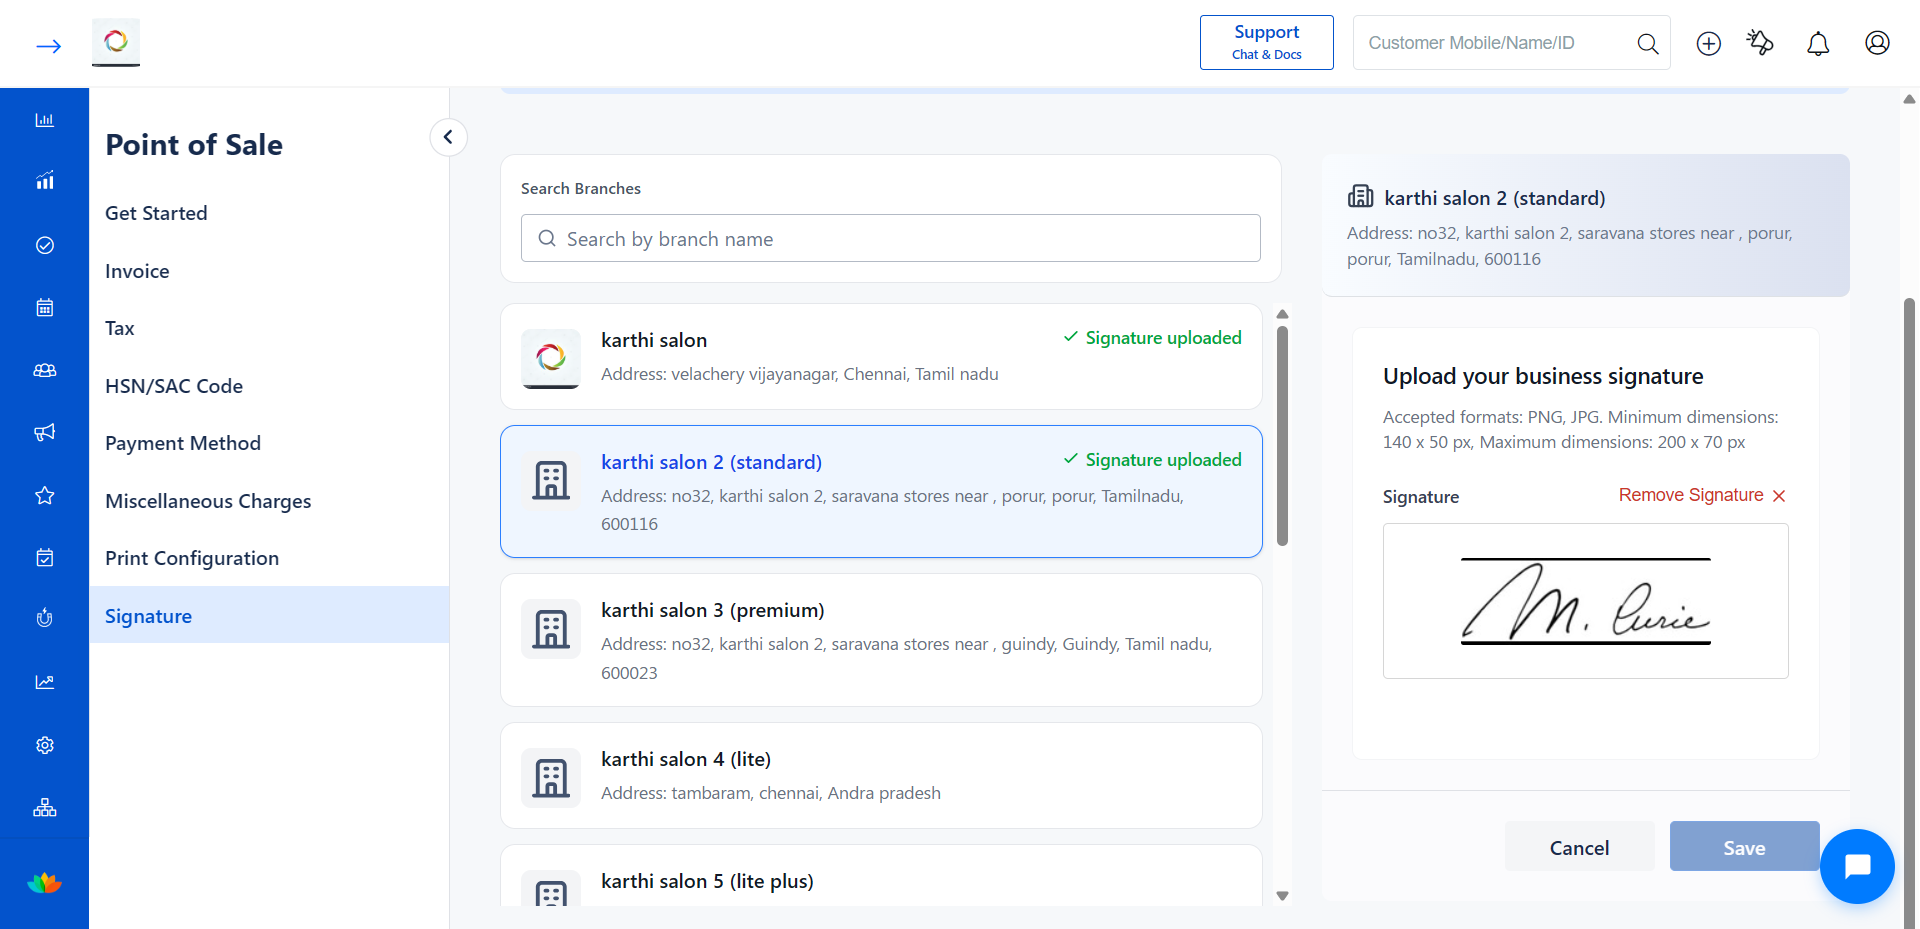Screen dimensions: 1920x929
Task: Open the dashboard bar-chart sidebar icon
Action: pos(45,120)
